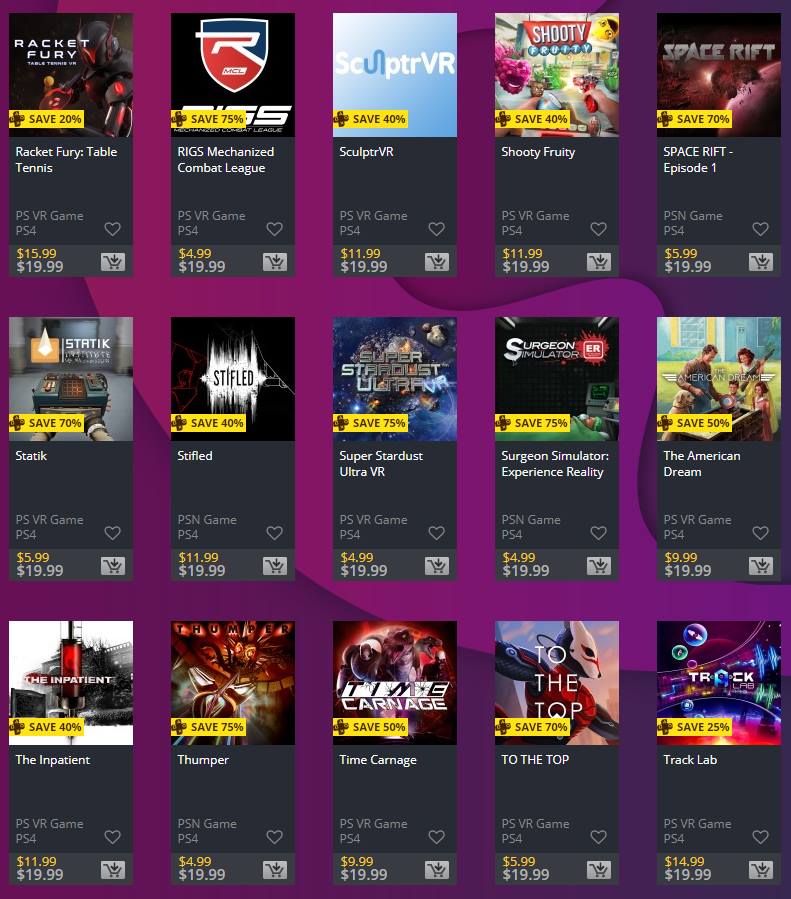This screenshot has width=791, height=899.
Task: Open the Surgeon Simulator cover thumbnail
Action: coord(557,379)
